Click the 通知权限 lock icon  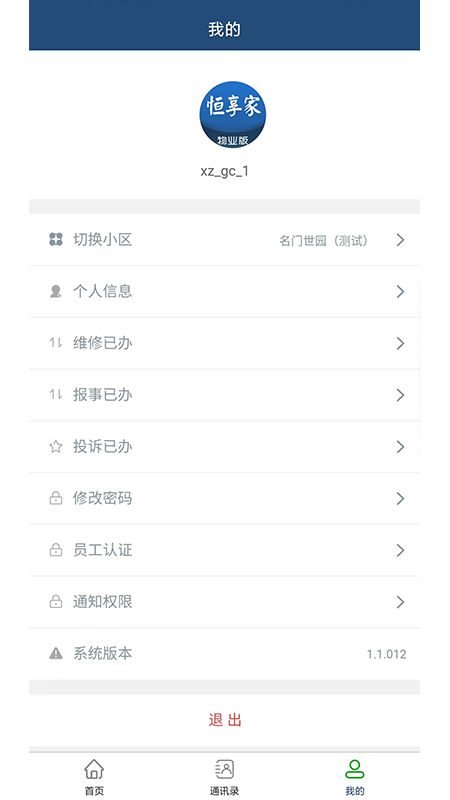click(56, 602)
